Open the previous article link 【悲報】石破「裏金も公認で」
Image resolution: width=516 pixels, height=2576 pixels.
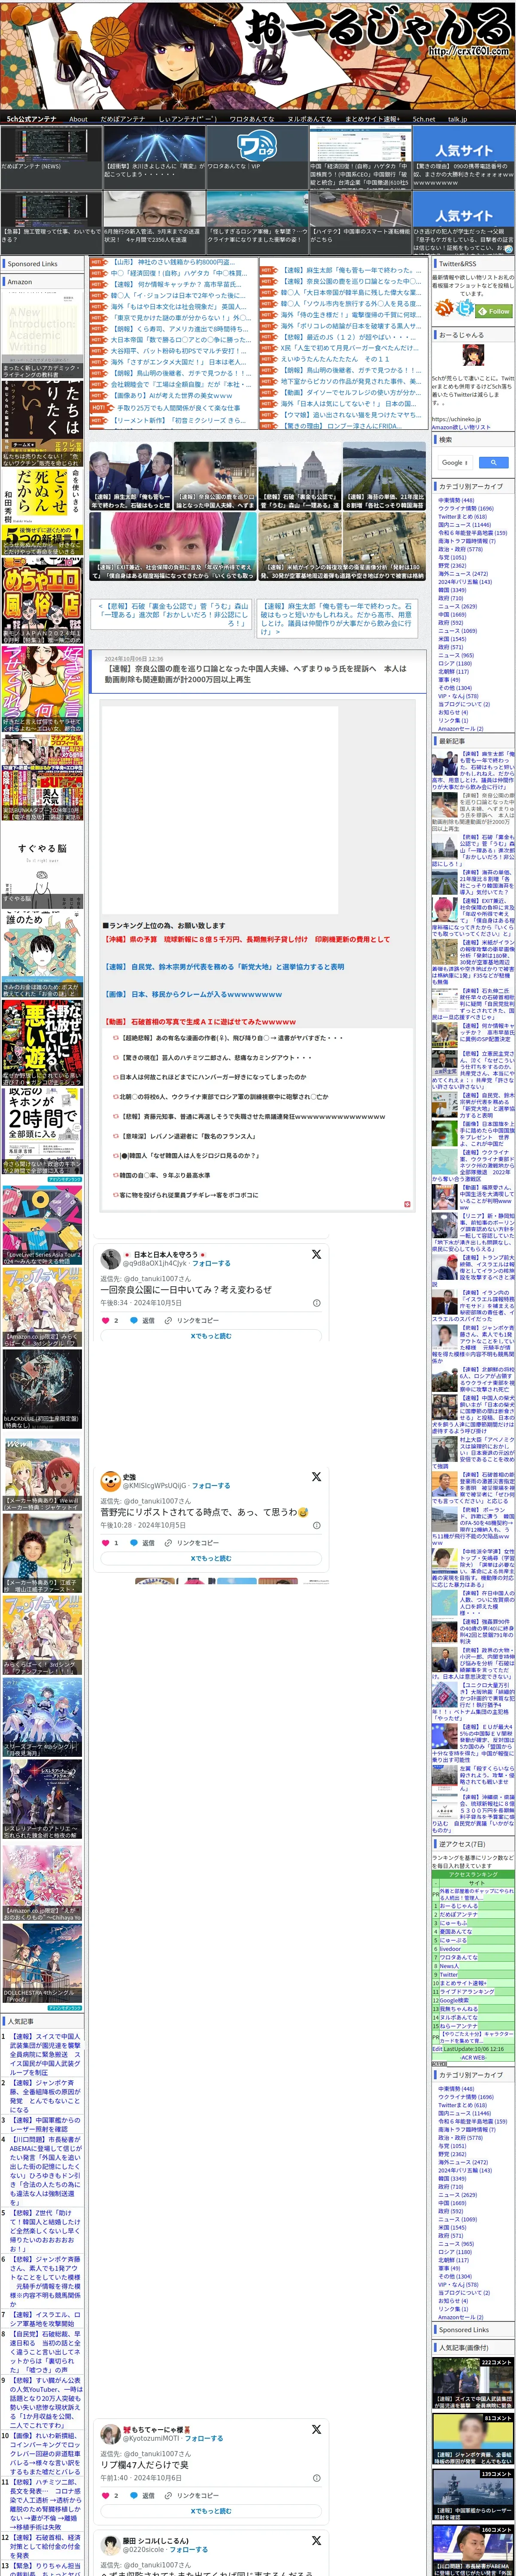tap(172, 614)
